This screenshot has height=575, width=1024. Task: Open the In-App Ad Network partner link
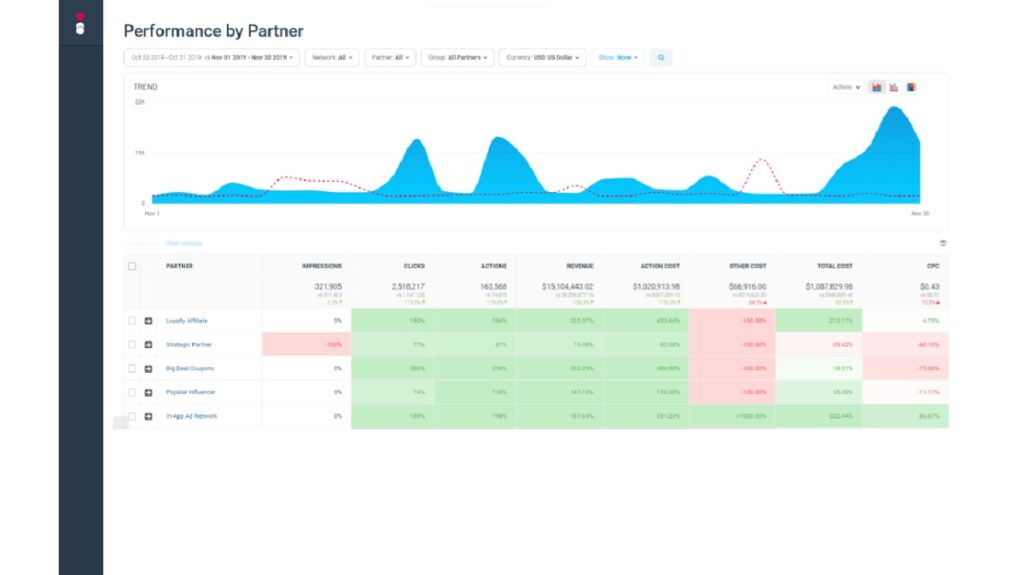191,416
